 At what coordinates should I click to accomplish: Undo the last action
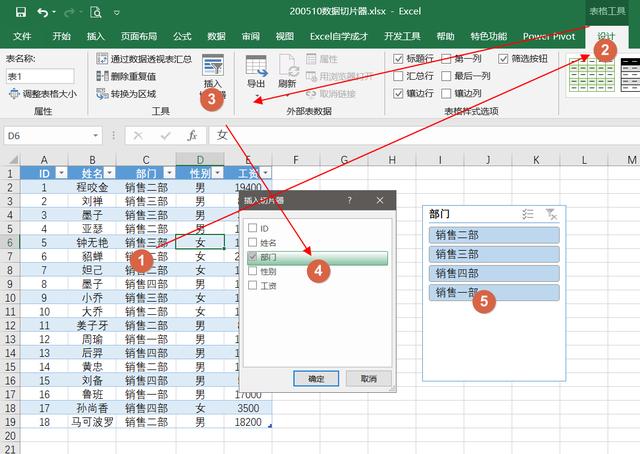click(x=42, y=12)
